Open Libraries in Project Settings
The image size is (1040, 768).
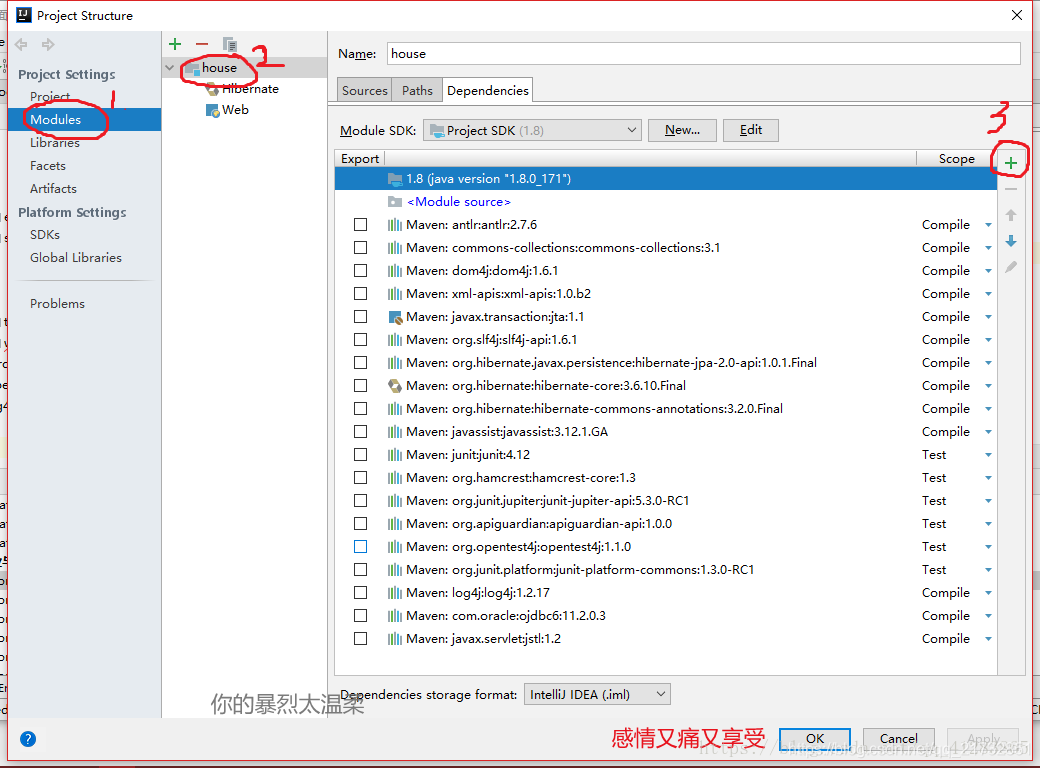[x=55, y=143]
